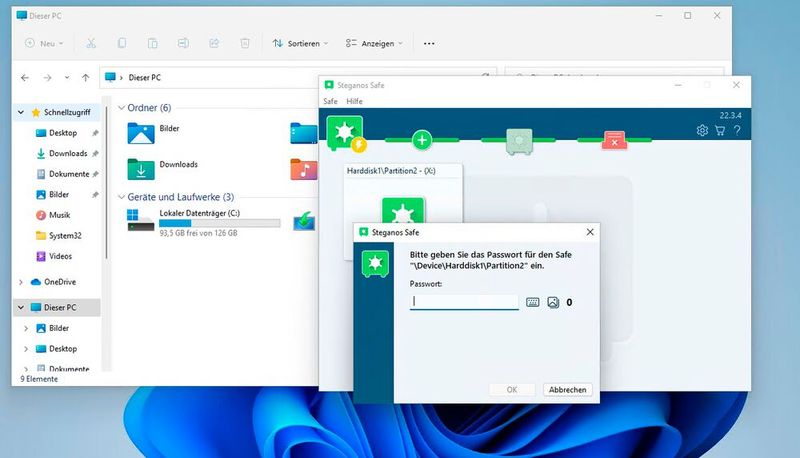Click the Explorer sidebar scrollbar
The width and height of the screenshot is (800, 458).
pyautogui.click(x=107, y=184)
